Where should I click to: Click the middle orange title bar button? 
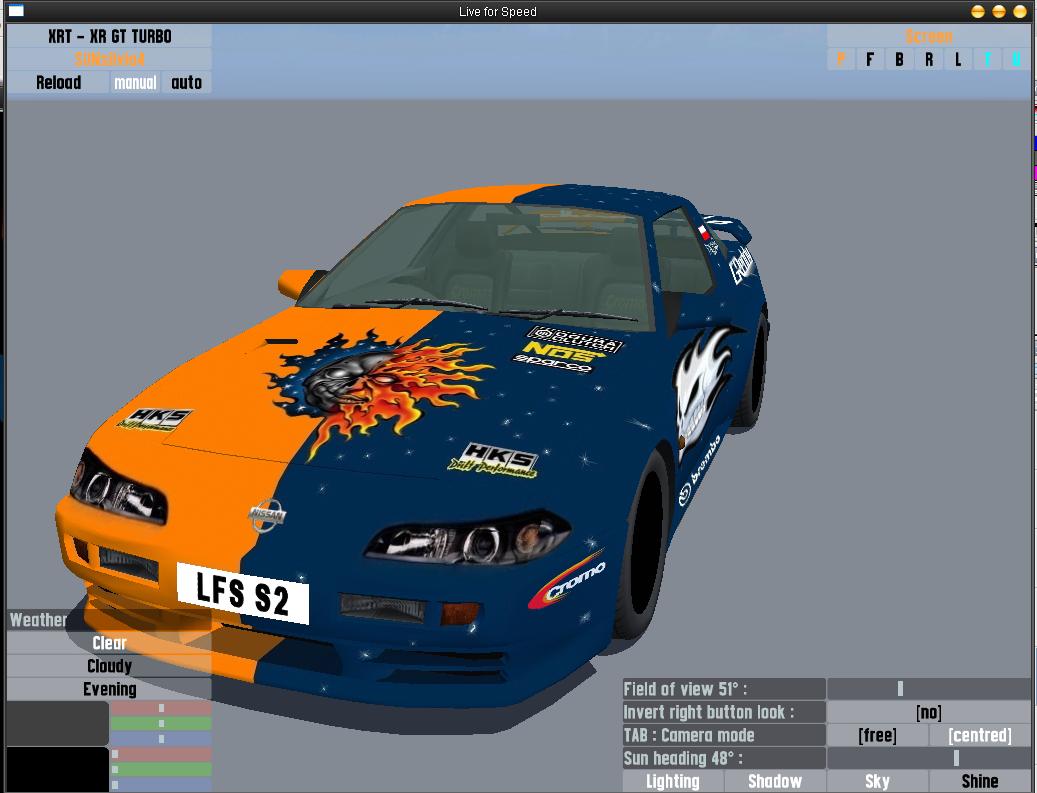(999, 11)
